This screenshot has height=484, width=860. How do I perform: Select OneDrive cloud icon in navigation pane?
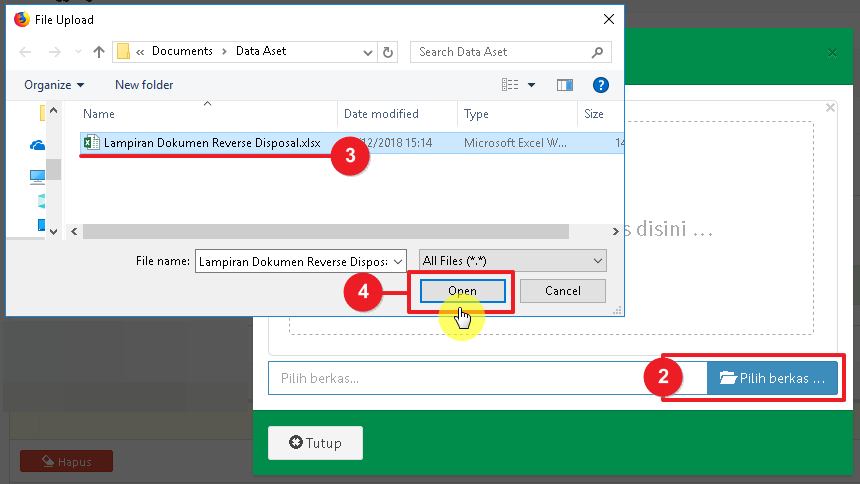[x=38, y=145]
